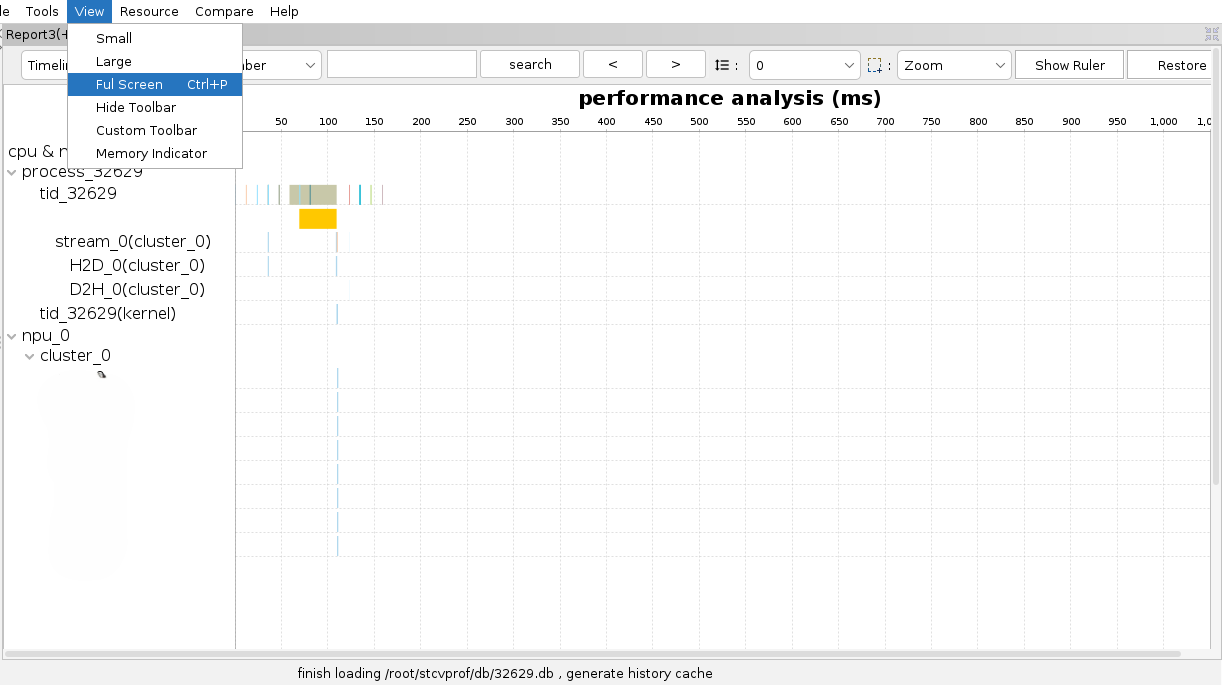The image size is (1222, 685).
Task: Click the row height icon beside the 0 dropdown
Action: tap(722, 65)
